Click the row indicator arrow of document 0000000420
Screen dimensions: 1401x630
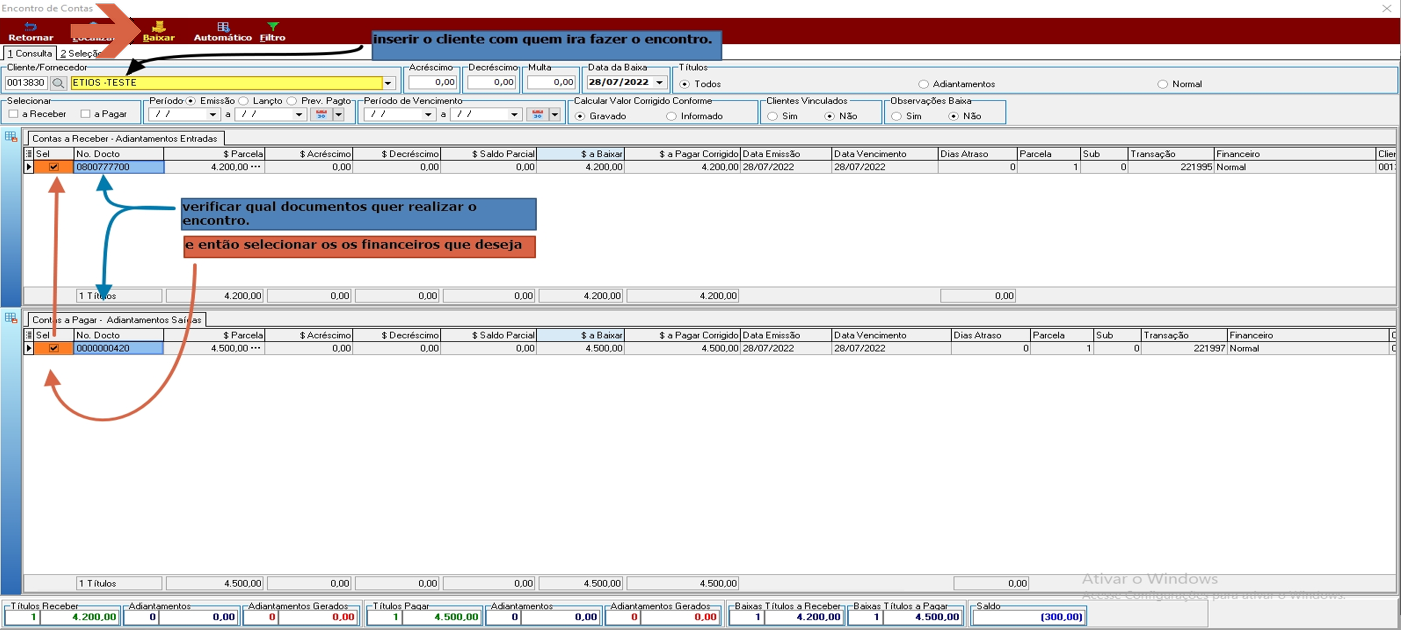click(x=29, y=349)
